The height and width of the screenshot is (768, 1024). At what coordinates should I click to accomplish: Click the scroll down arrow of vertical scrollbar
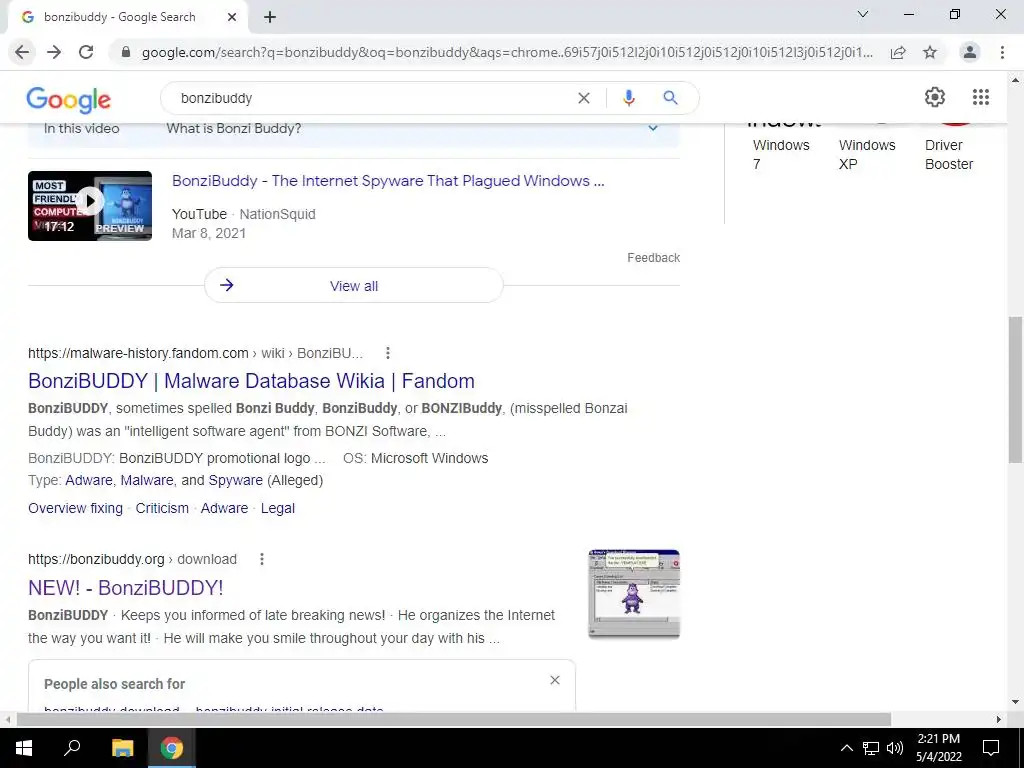pos(1015,702)
